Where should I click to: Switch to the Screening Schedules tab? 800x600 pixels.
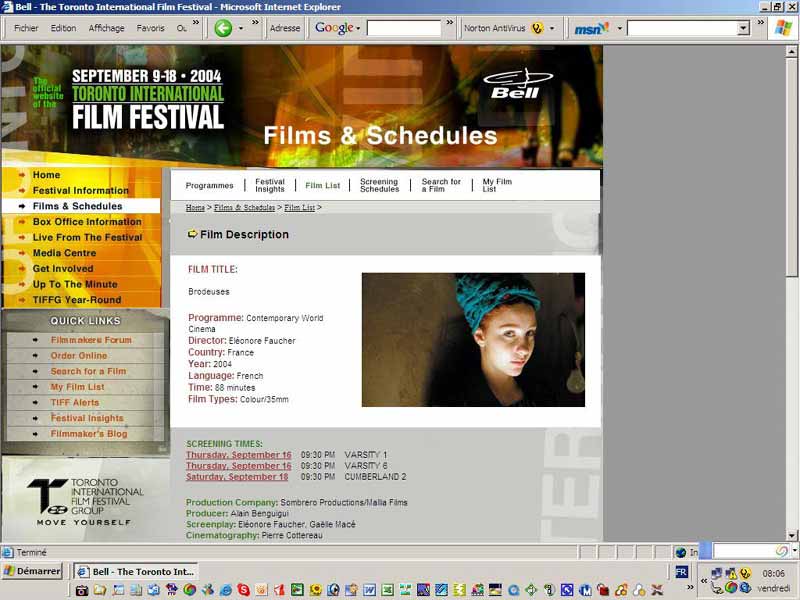379,185
